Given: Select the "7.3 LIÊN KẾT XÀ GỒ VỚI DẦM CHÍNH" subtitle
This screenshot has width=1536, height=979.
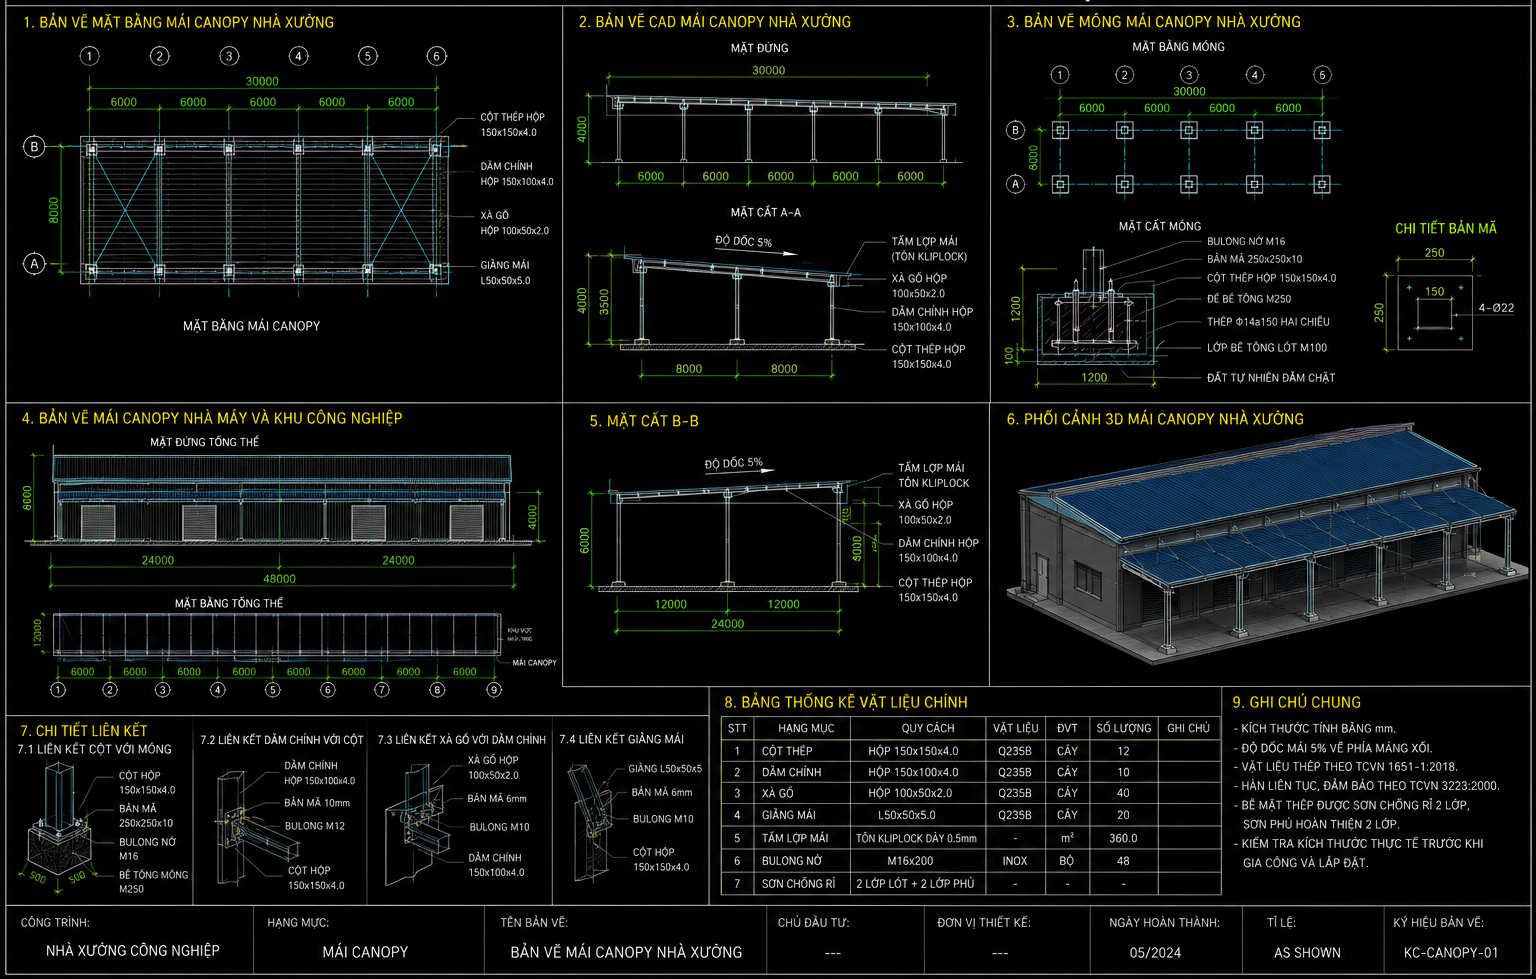Looking at the screenshot, I should coord(462,740).
